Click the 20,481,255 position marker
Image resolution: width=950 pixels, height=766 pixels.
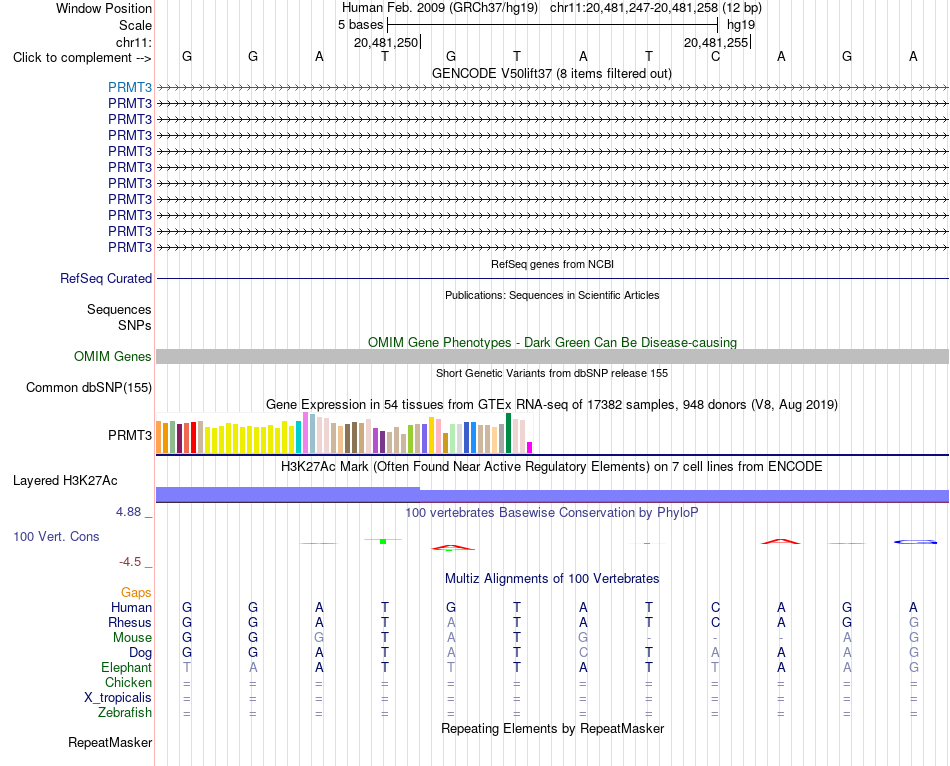(x=717, y=42)
